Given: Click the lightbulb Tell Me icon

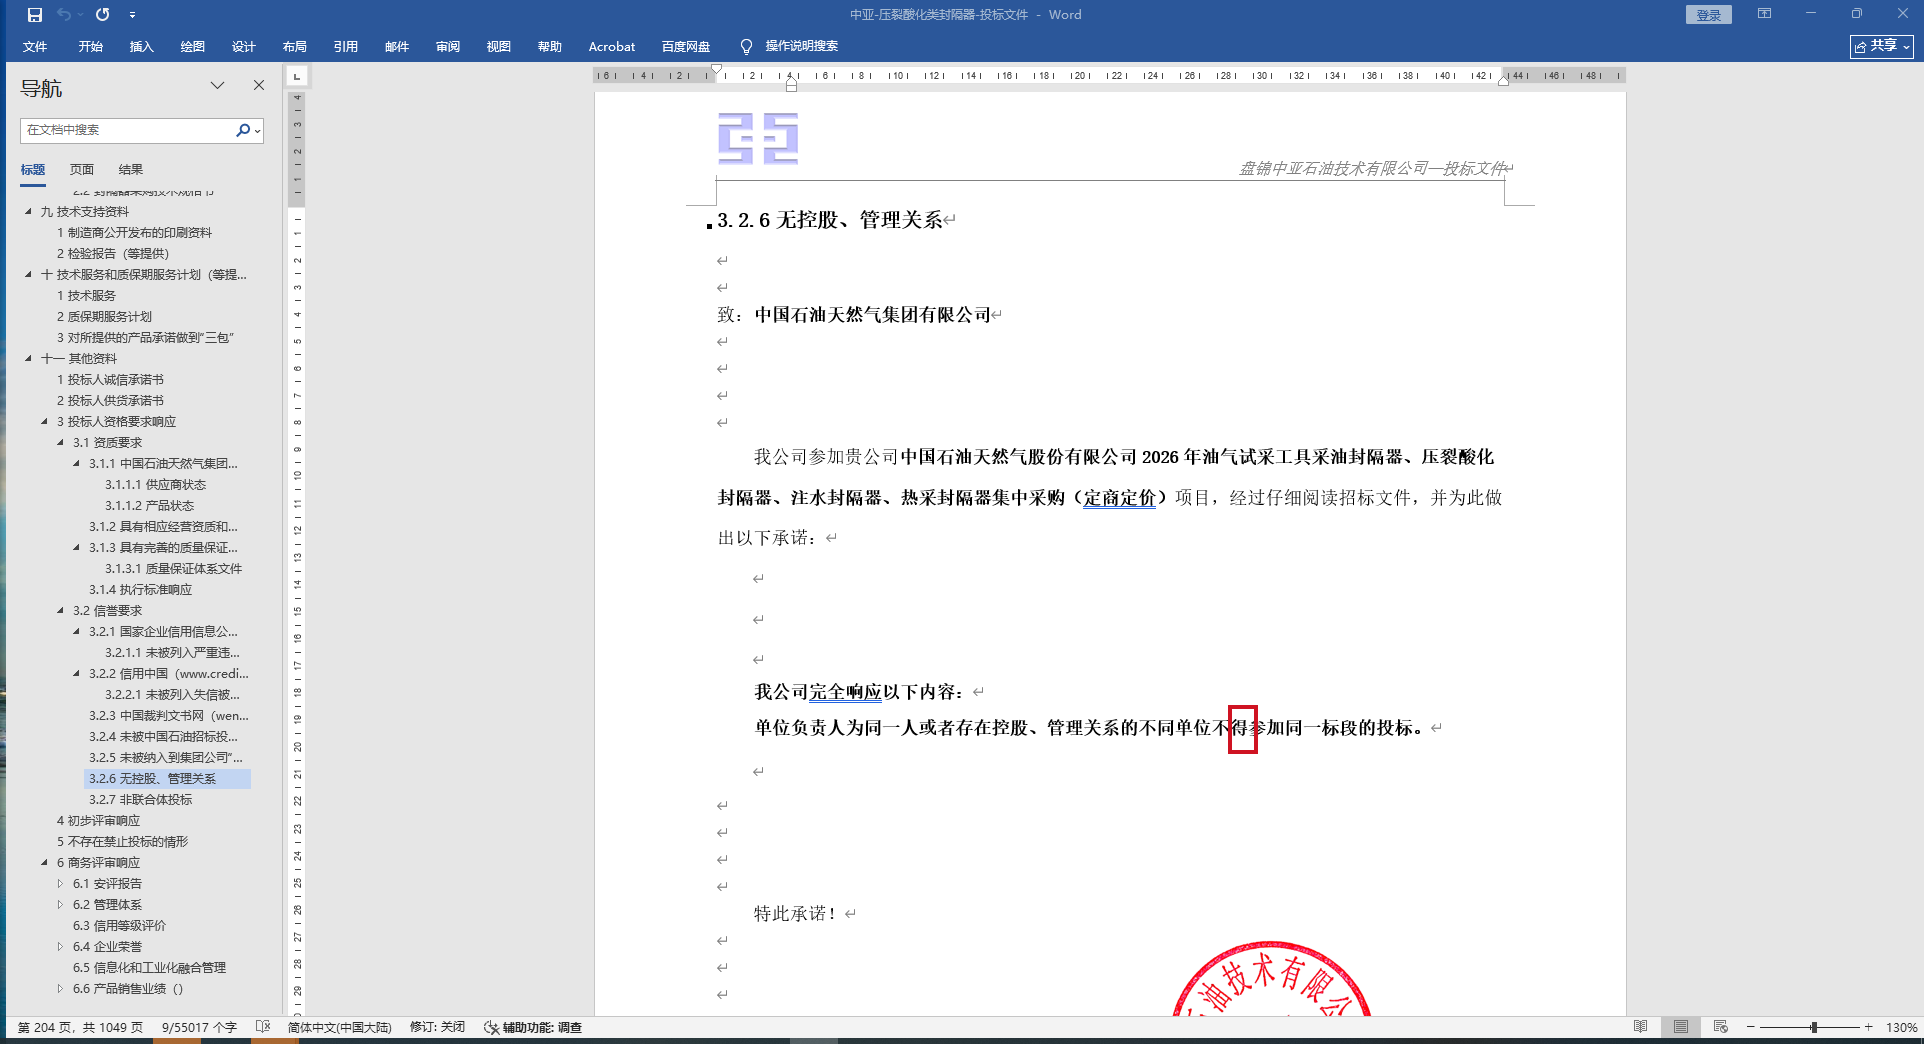Looking at the screenshot, I should [x=746, y=47].
